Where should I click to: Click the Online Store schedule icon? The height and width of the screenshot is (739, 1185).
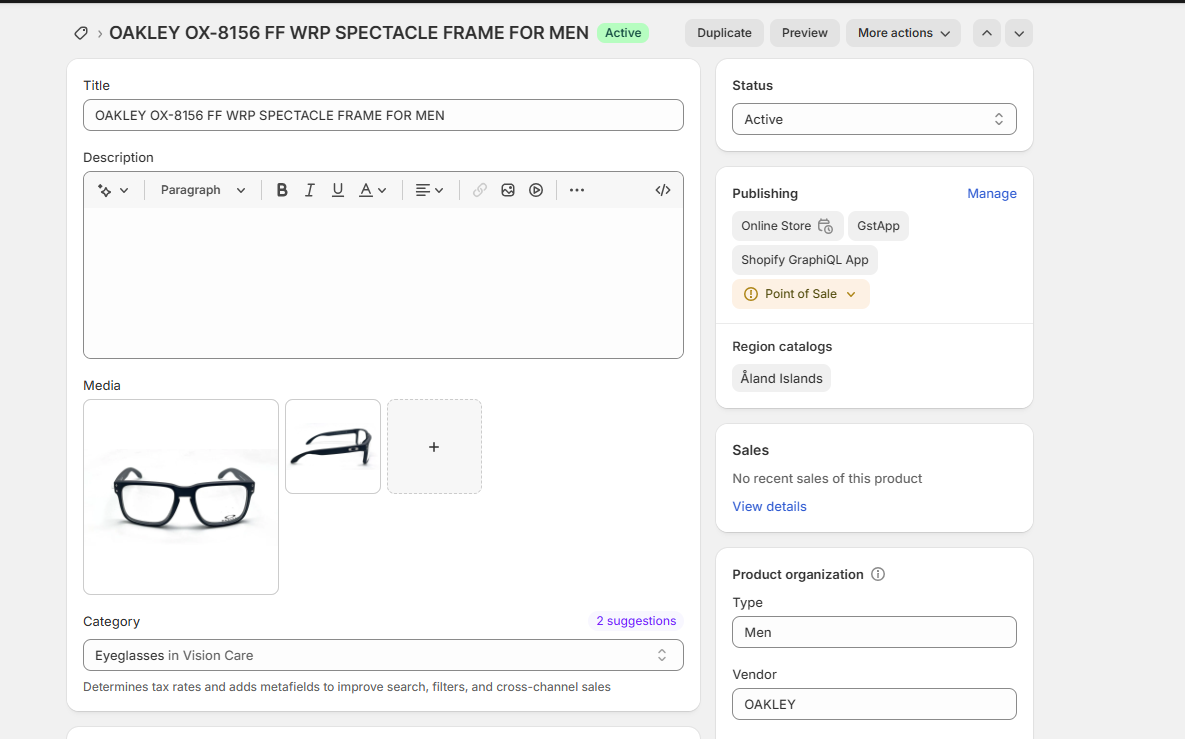pyautogui.click(x=825, y=226)
